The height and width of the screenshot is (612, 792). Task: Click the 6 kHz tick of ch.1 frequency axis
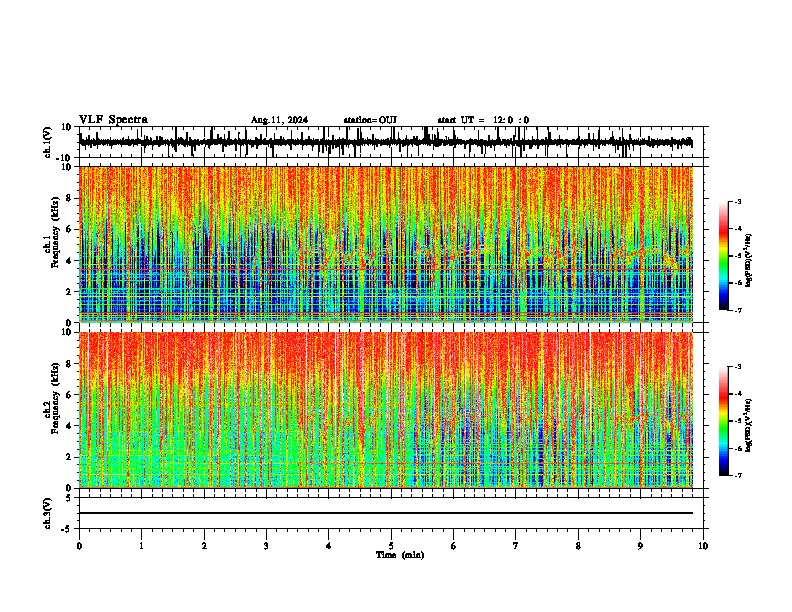coord(70,229)
